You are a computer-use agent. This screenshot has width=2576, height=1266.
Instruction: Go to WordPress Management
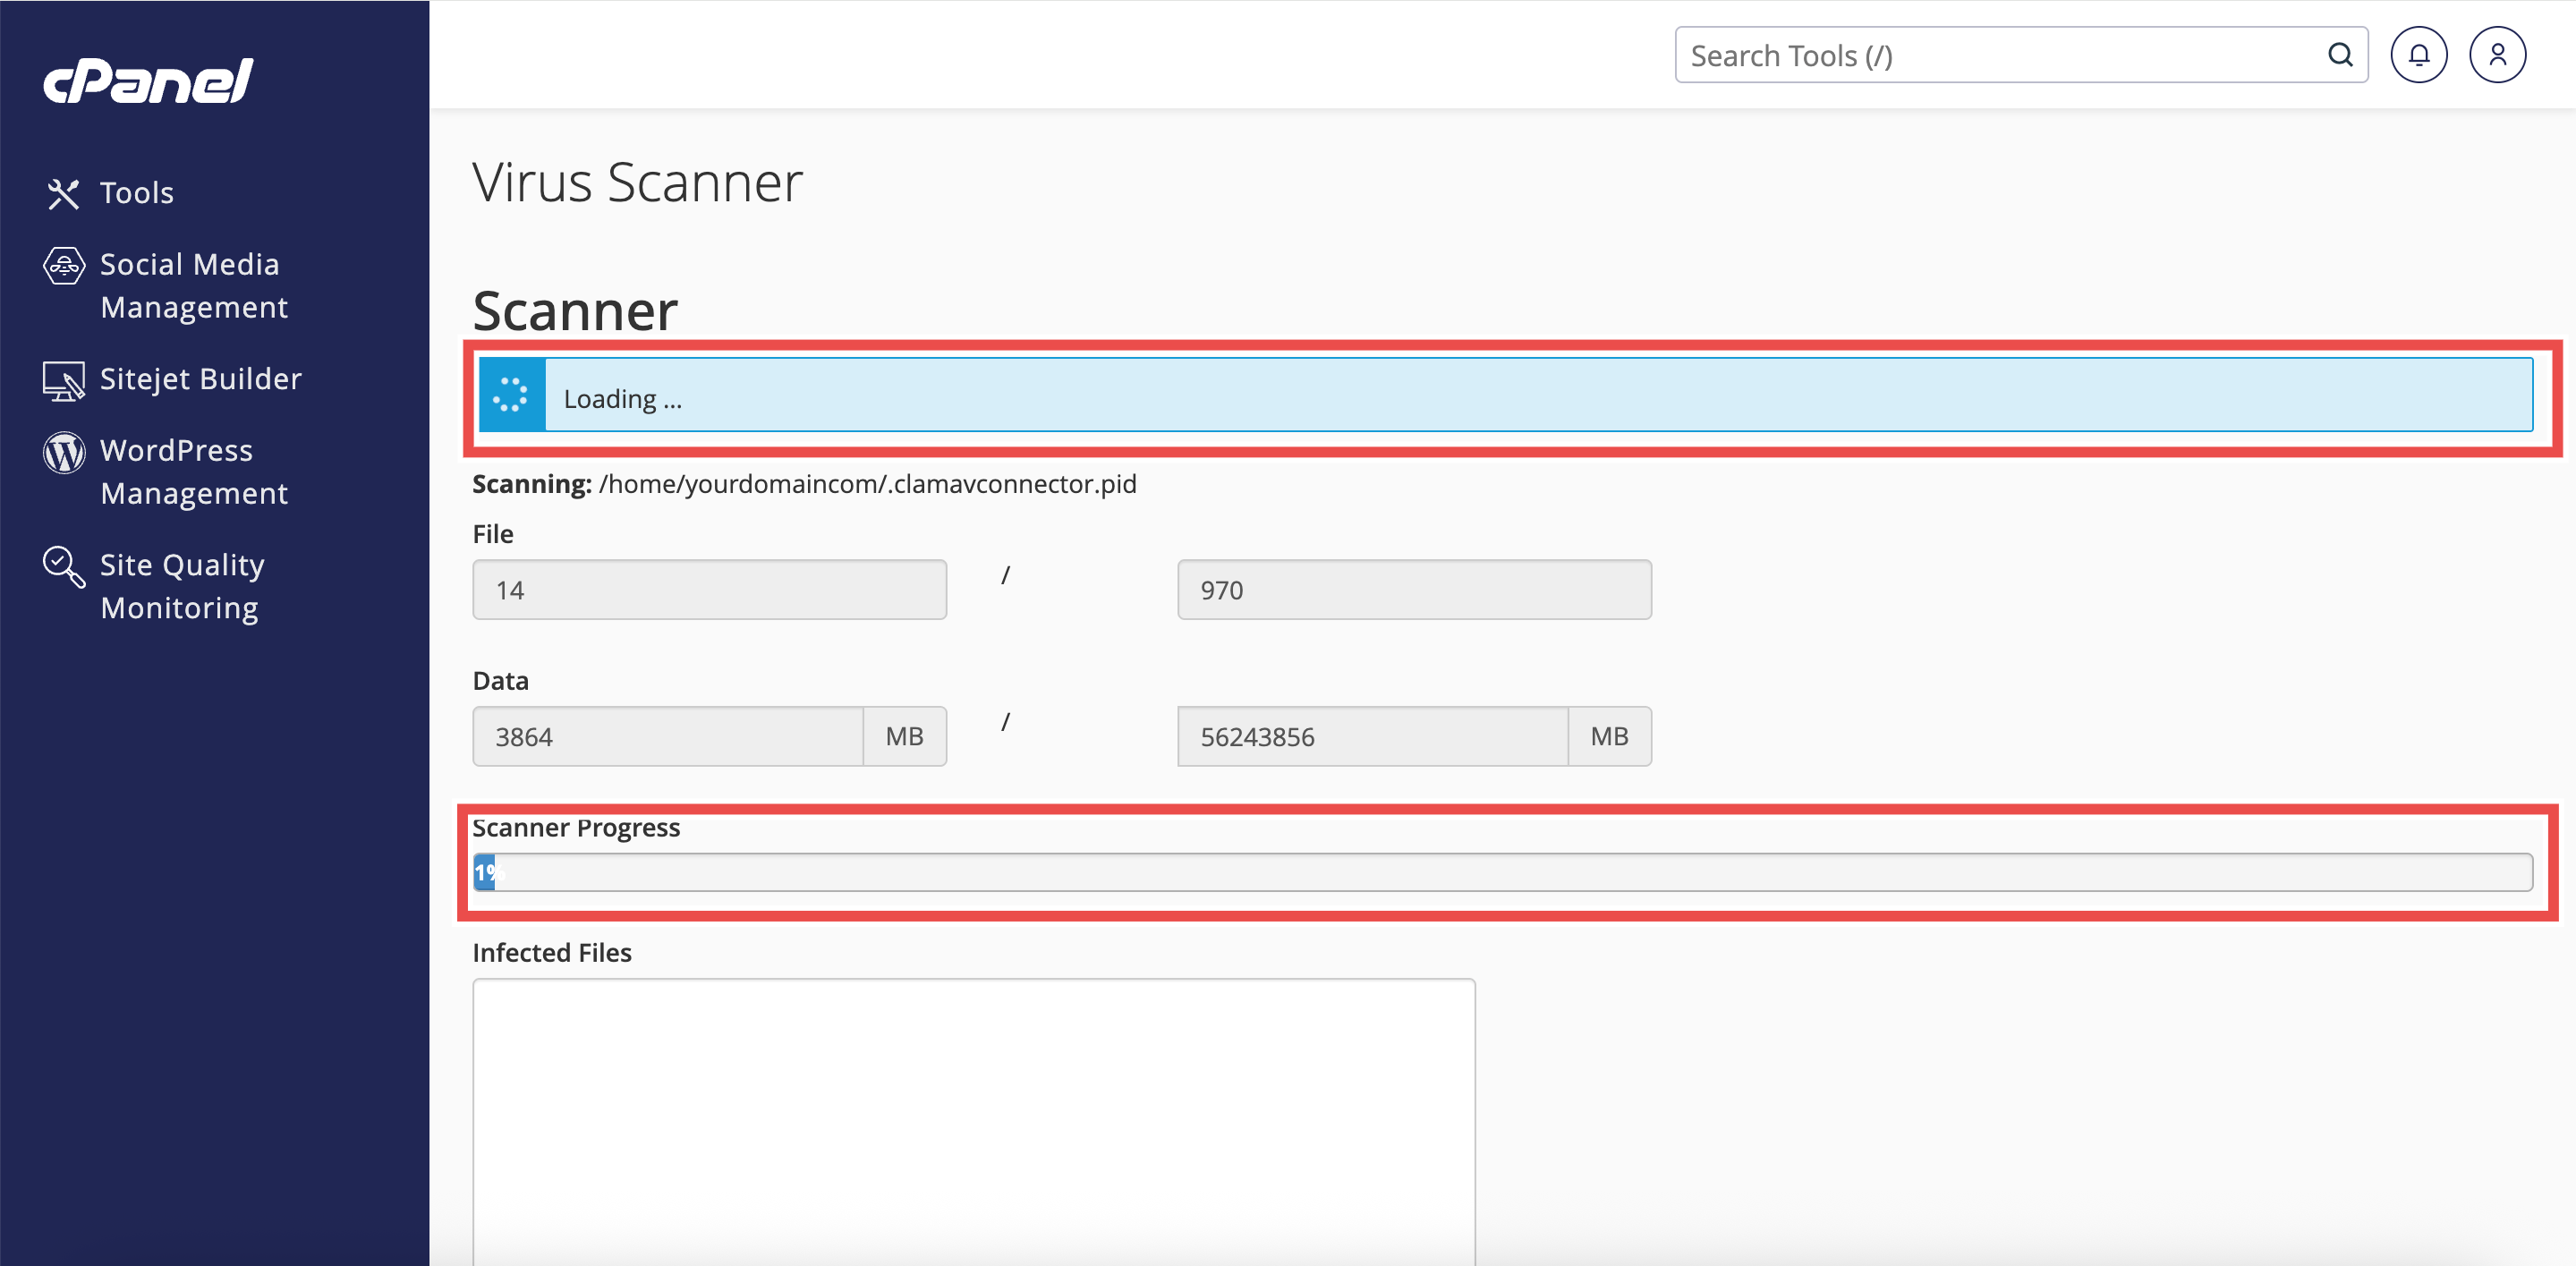pyautogui.click(x=194, y=472)
